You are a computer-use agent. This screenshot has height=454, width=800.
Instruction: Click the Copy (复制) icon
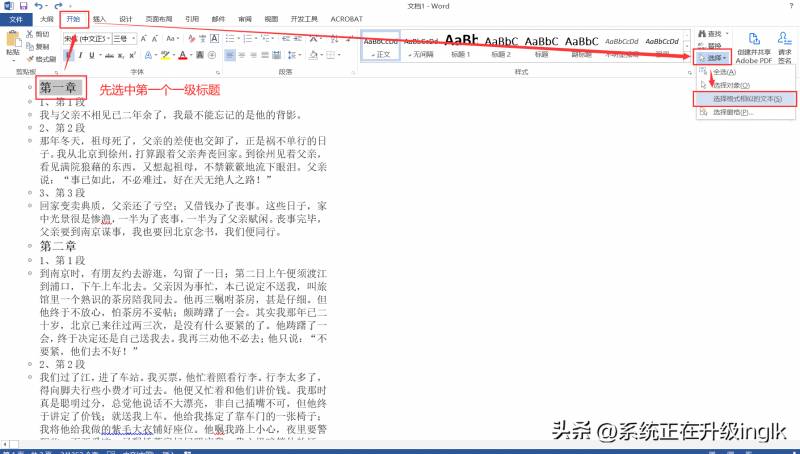30,46
